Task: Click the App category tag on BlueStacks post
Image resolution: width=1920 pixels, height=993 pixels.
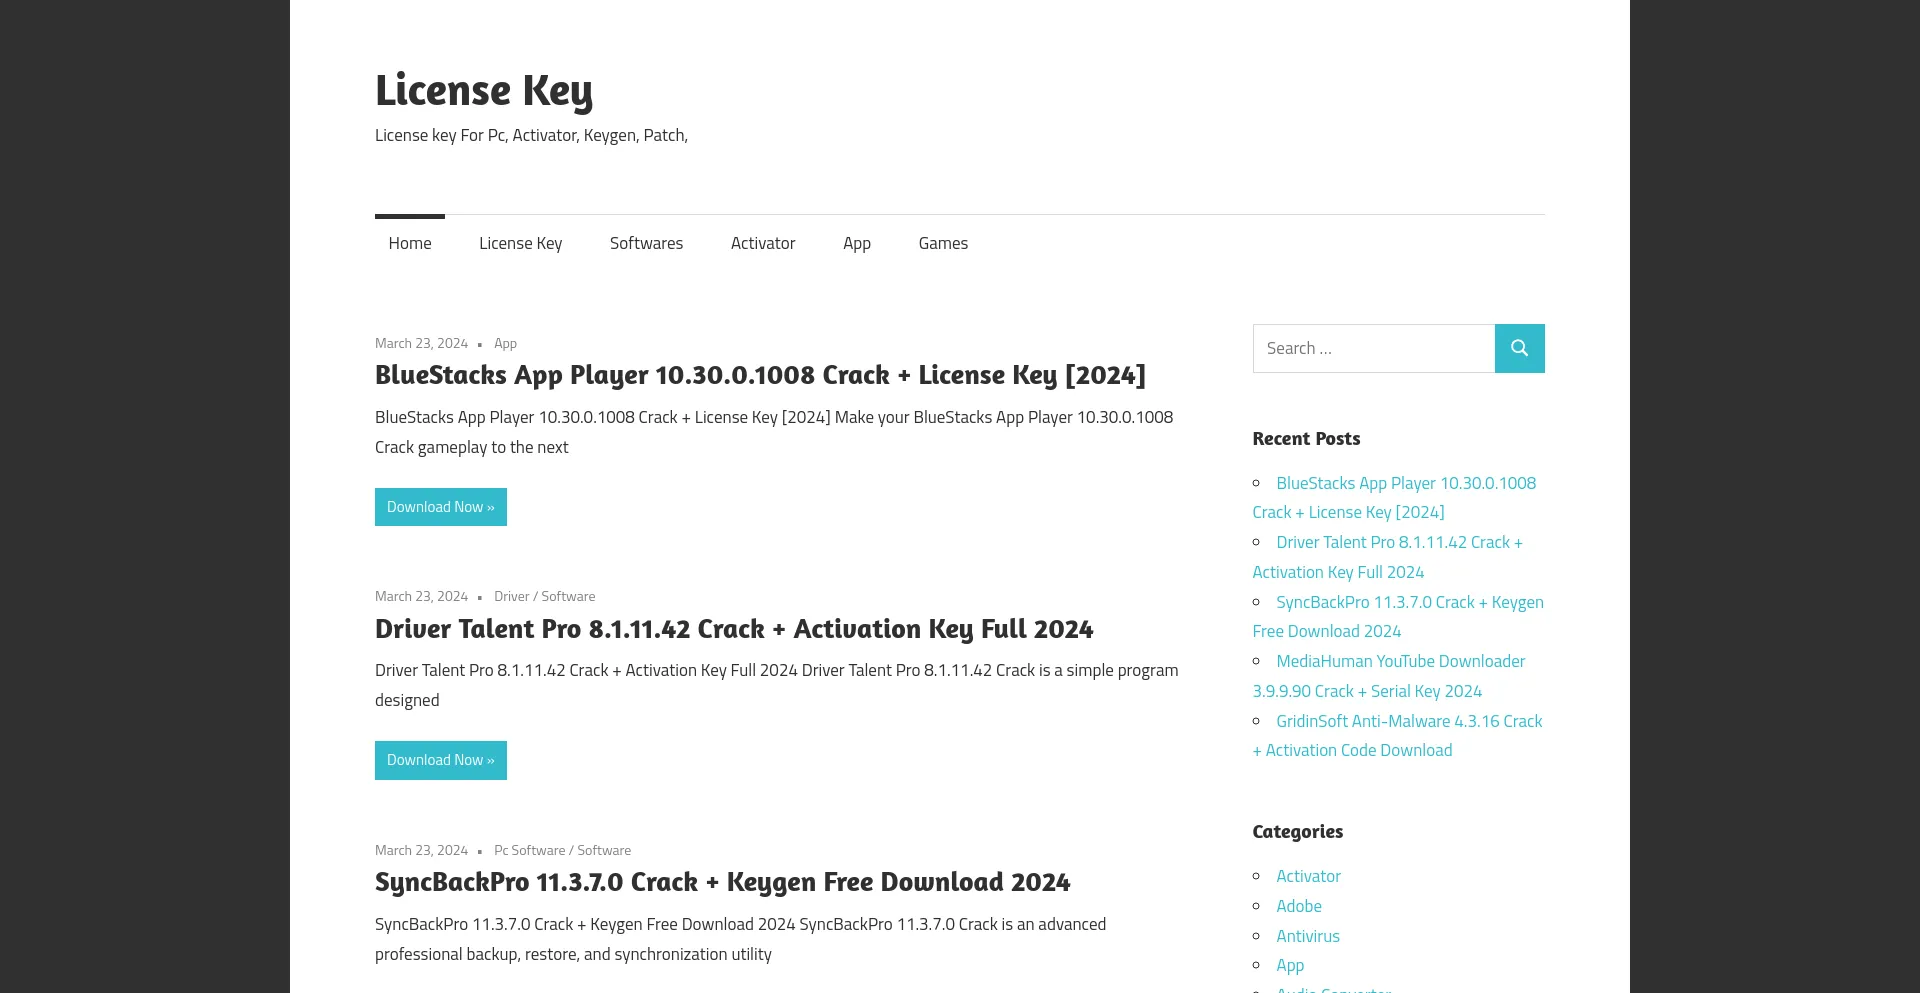Action: click(505, 343)
